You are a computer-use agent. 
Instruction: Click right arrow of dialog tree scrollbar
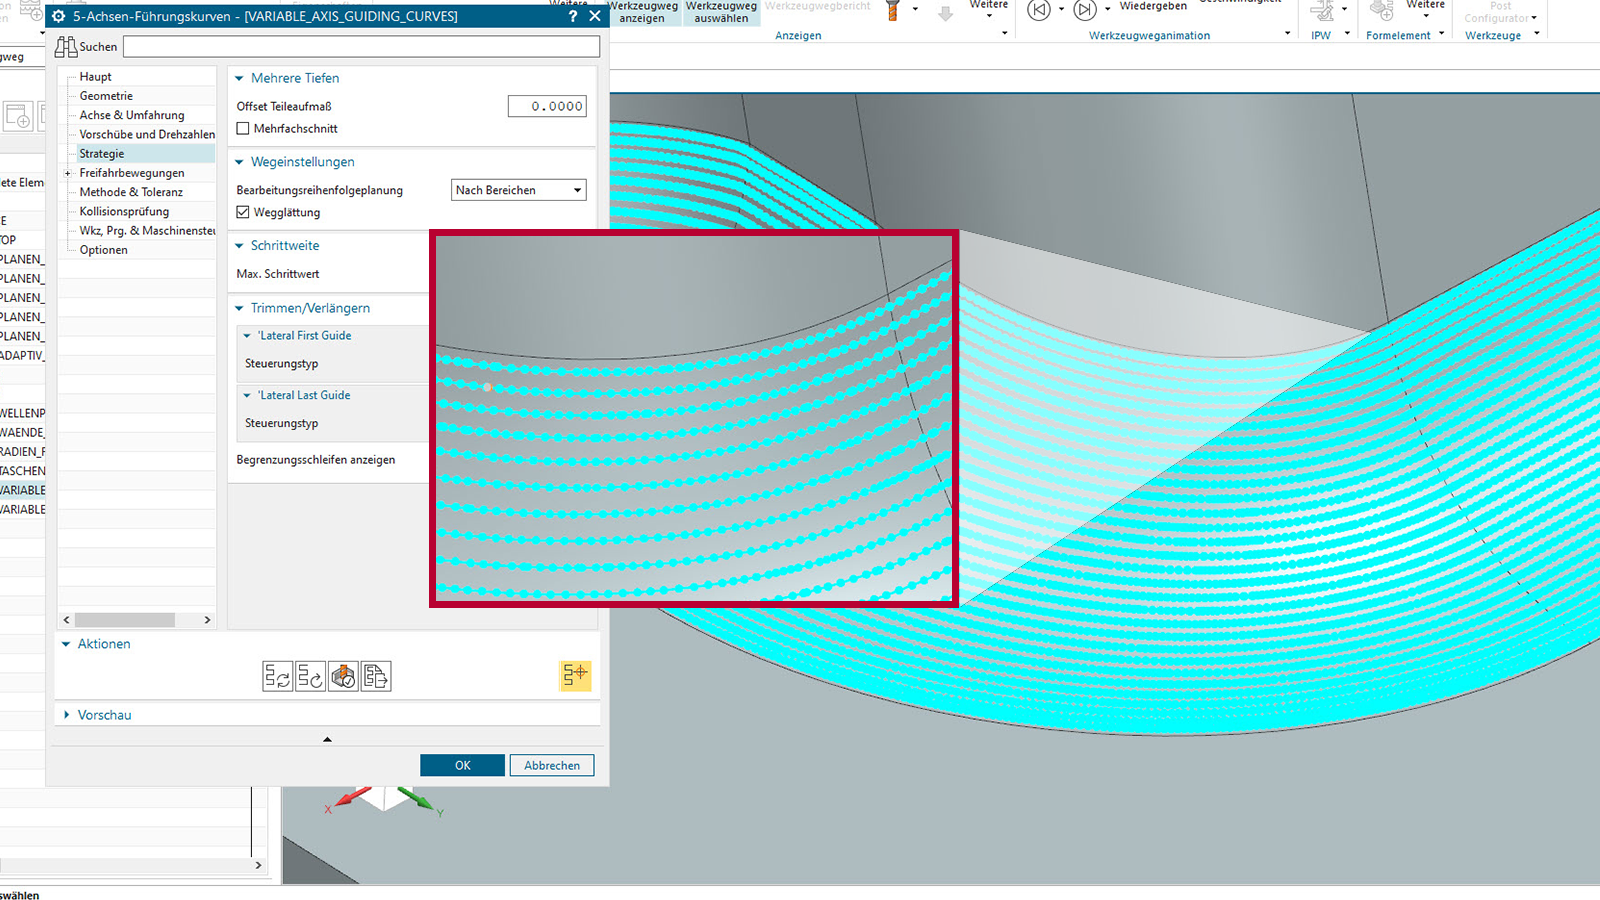[207, 620]
